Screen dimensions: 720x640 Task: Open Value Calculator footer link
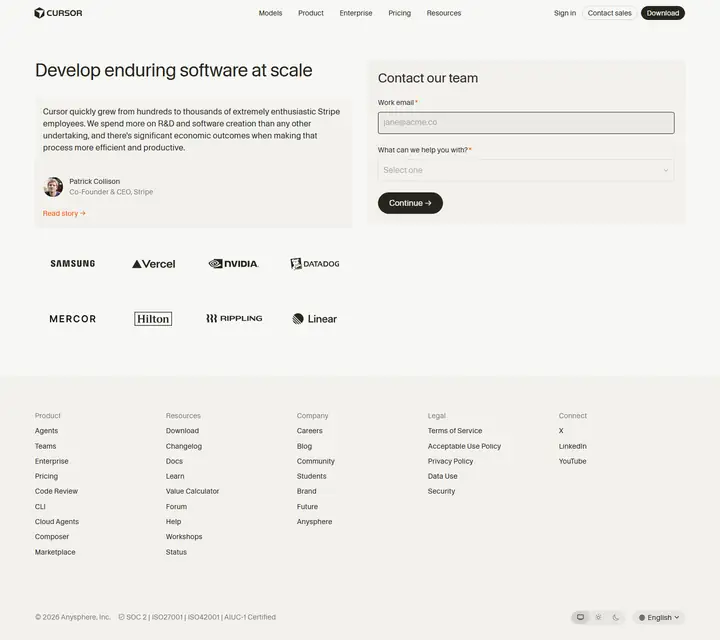pos(192,491)
